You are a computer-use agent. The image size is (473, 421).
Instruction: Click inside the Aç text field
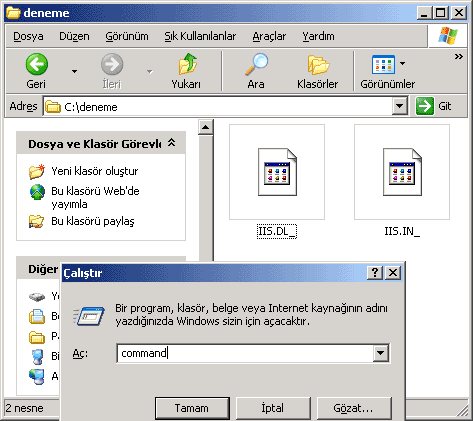245,353
